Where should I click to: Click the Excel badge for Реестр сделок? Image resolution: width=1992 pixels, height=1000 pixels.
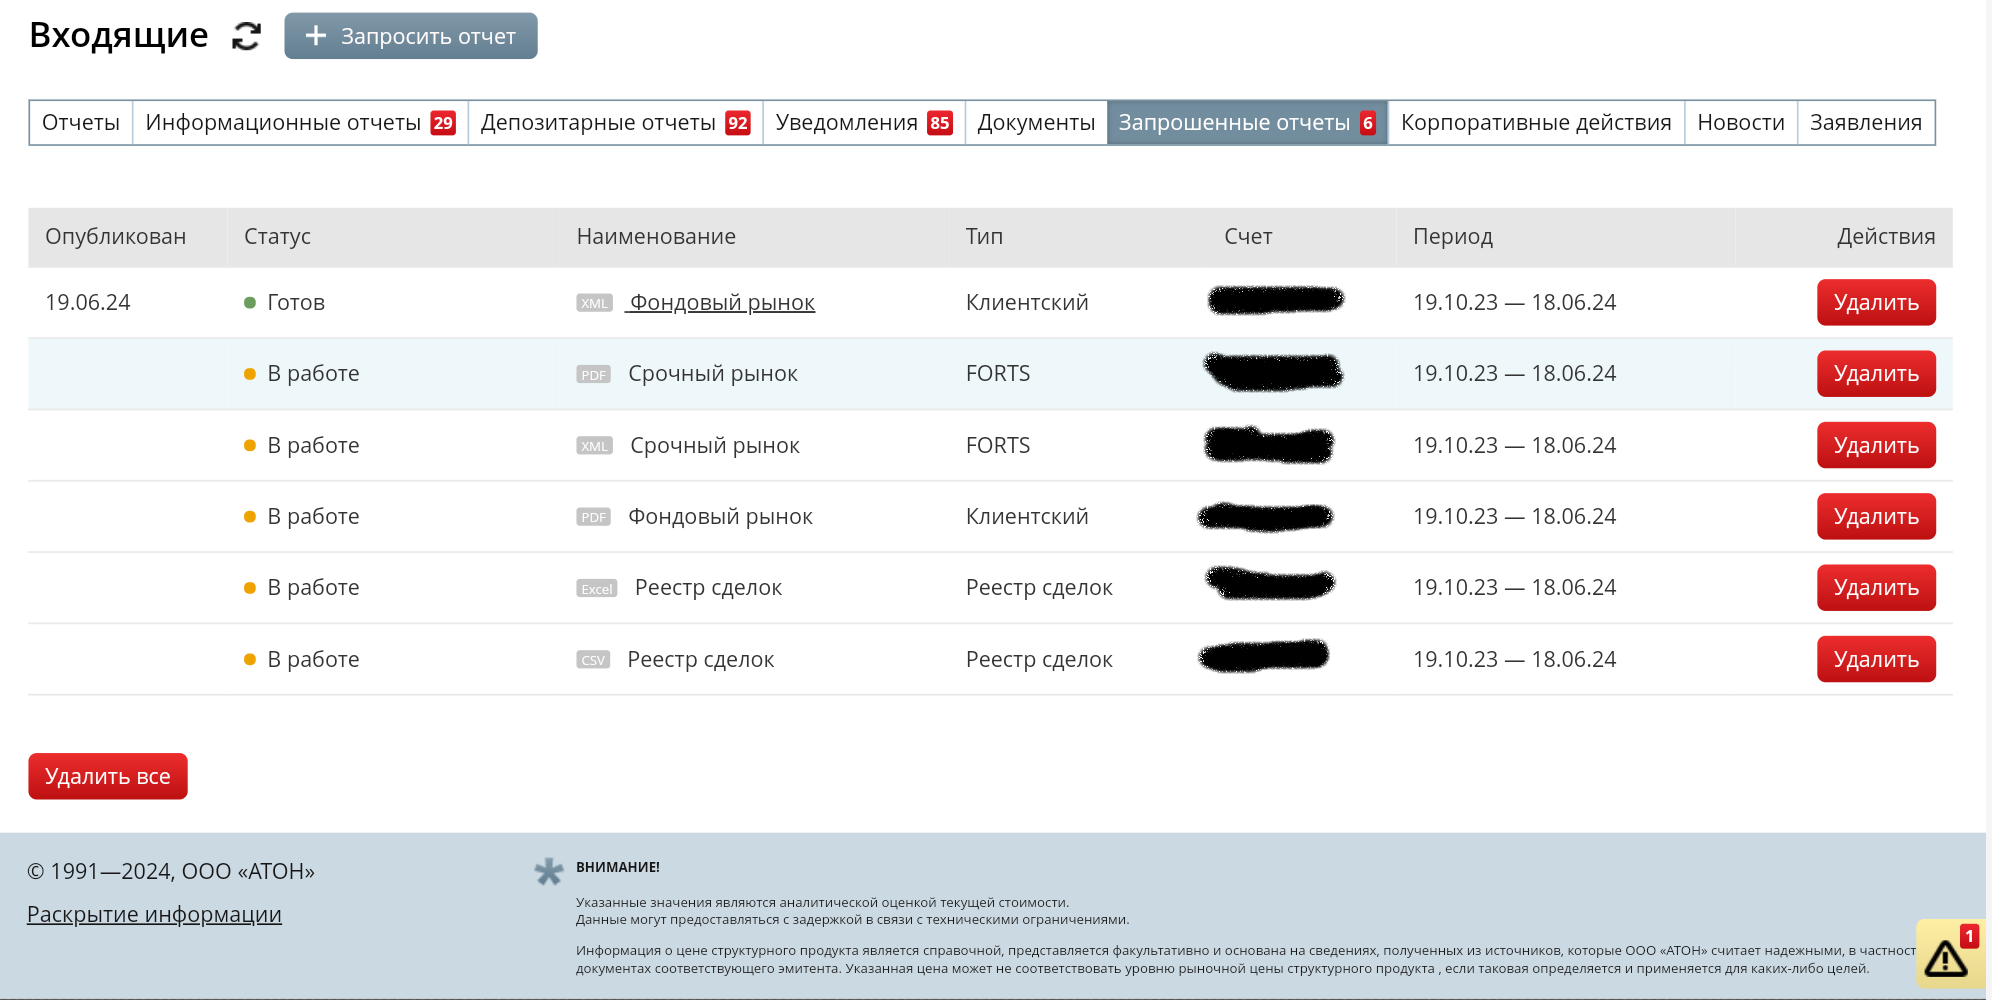click(597, 589)
